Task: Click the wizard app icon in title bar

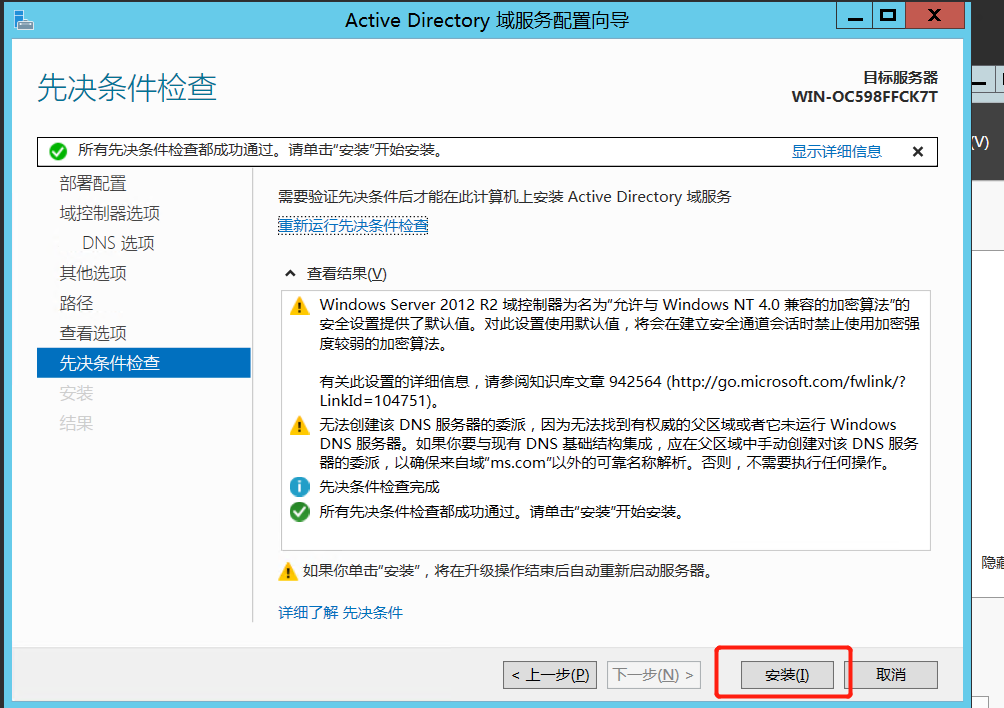Action: click(x=24, y=20)
